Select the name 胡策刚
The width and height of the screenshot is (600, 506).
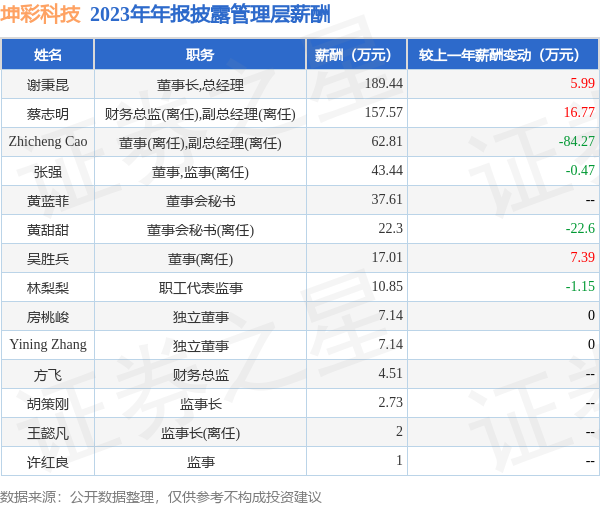click(x=48, y=404)
